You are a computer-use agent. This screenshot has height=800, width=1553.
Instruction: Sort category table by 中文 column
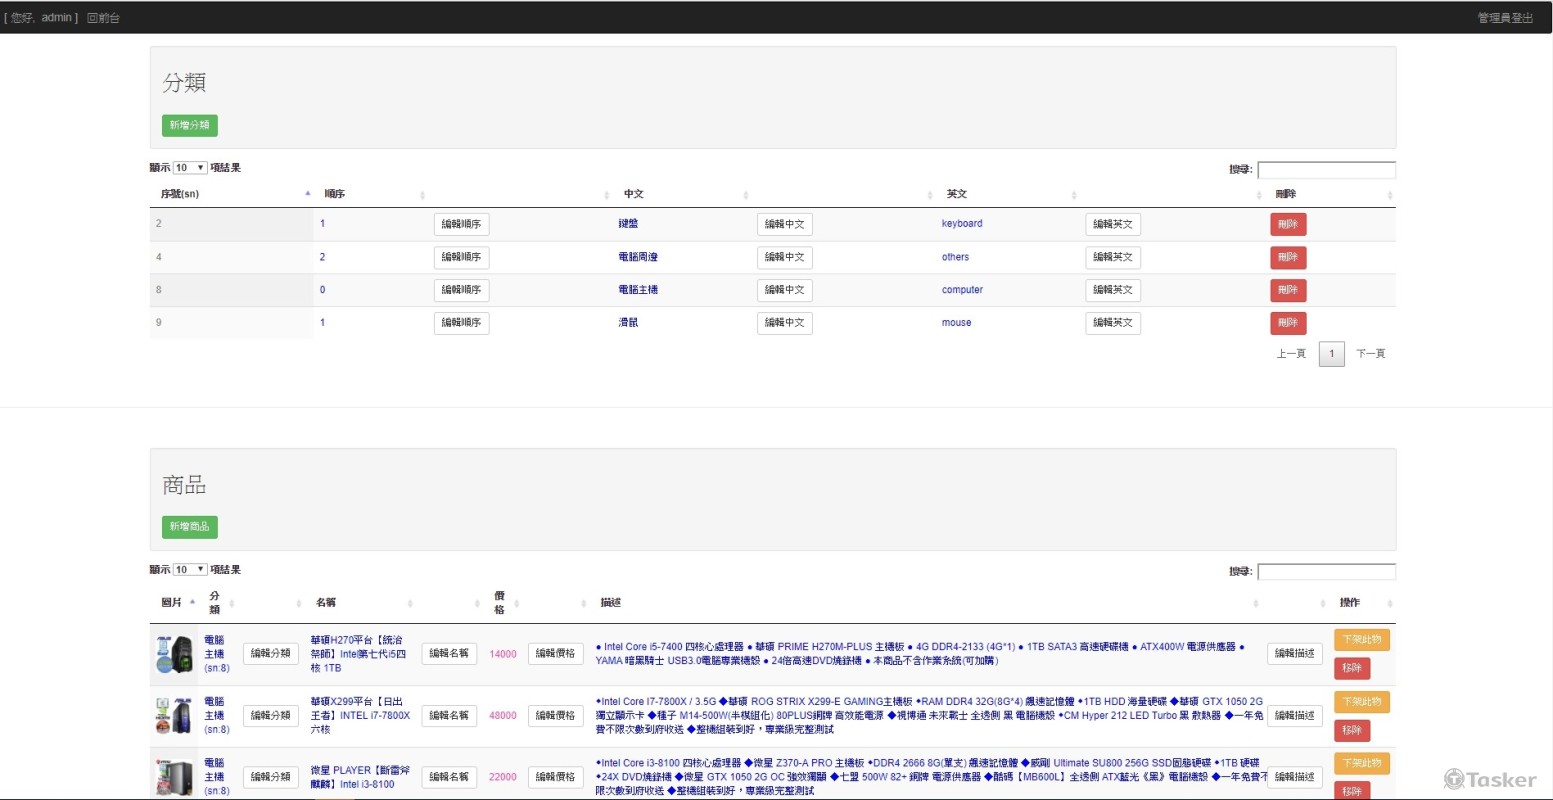point(634,194)
